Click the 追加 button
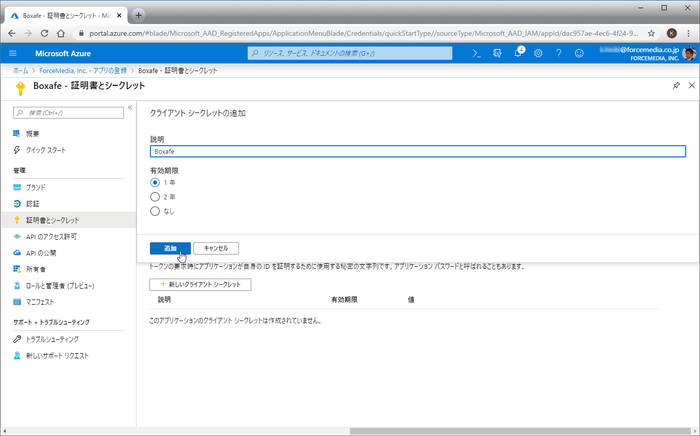700x436 pixels. pos(170,248)
